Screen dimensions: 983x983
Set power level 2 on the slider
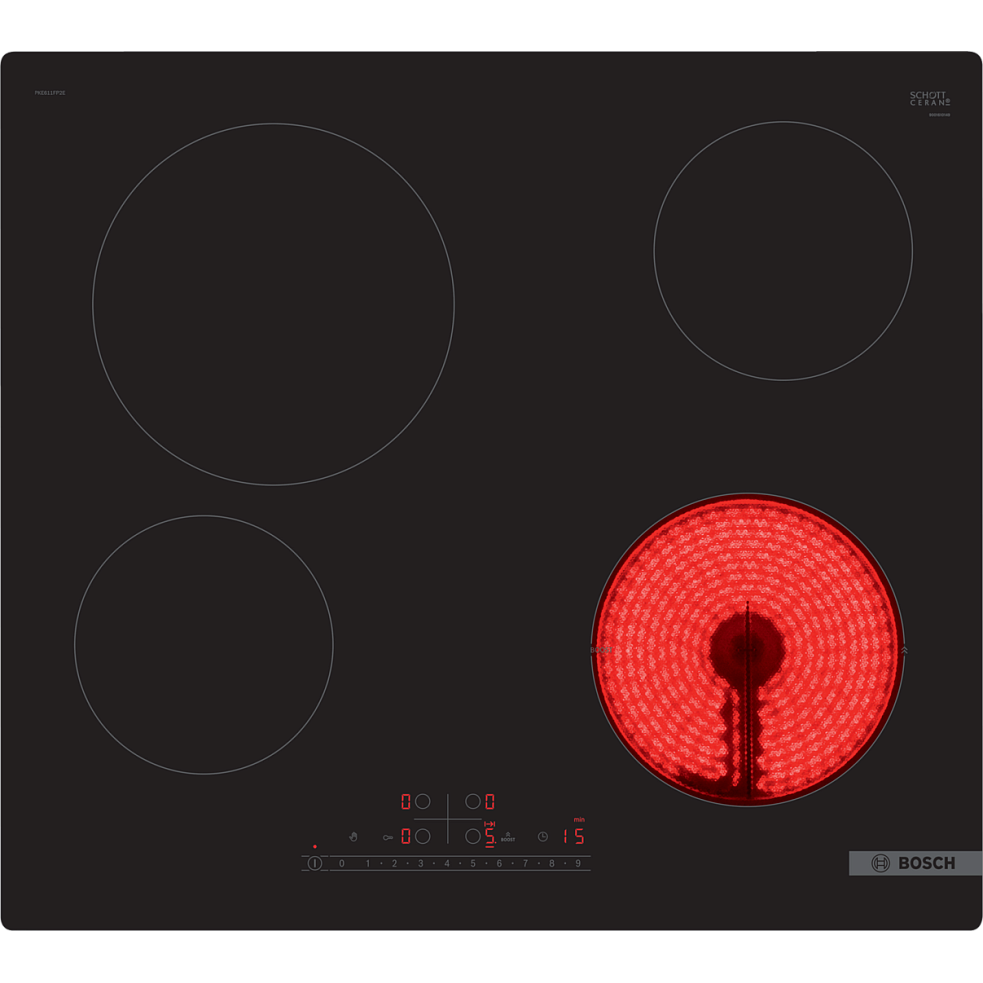pos(394,863)
